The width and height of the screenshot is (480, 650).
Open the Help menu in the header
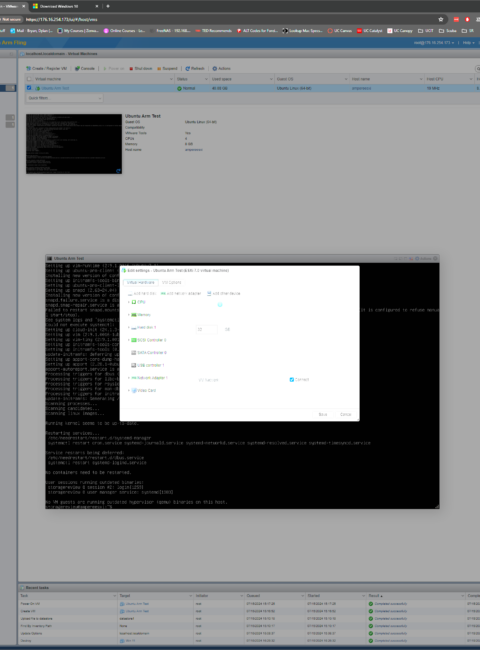point(468,43)
